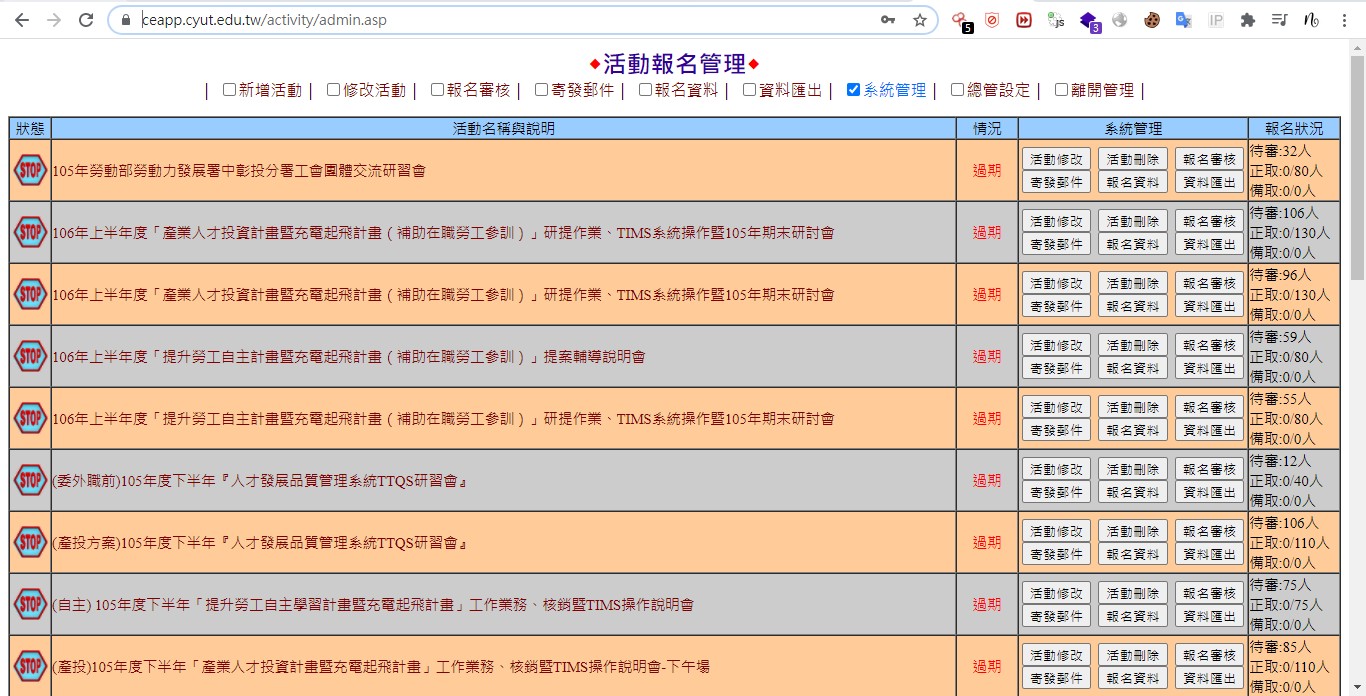
Task: Check the top 報名審核 checkbox
Action: 437,90
